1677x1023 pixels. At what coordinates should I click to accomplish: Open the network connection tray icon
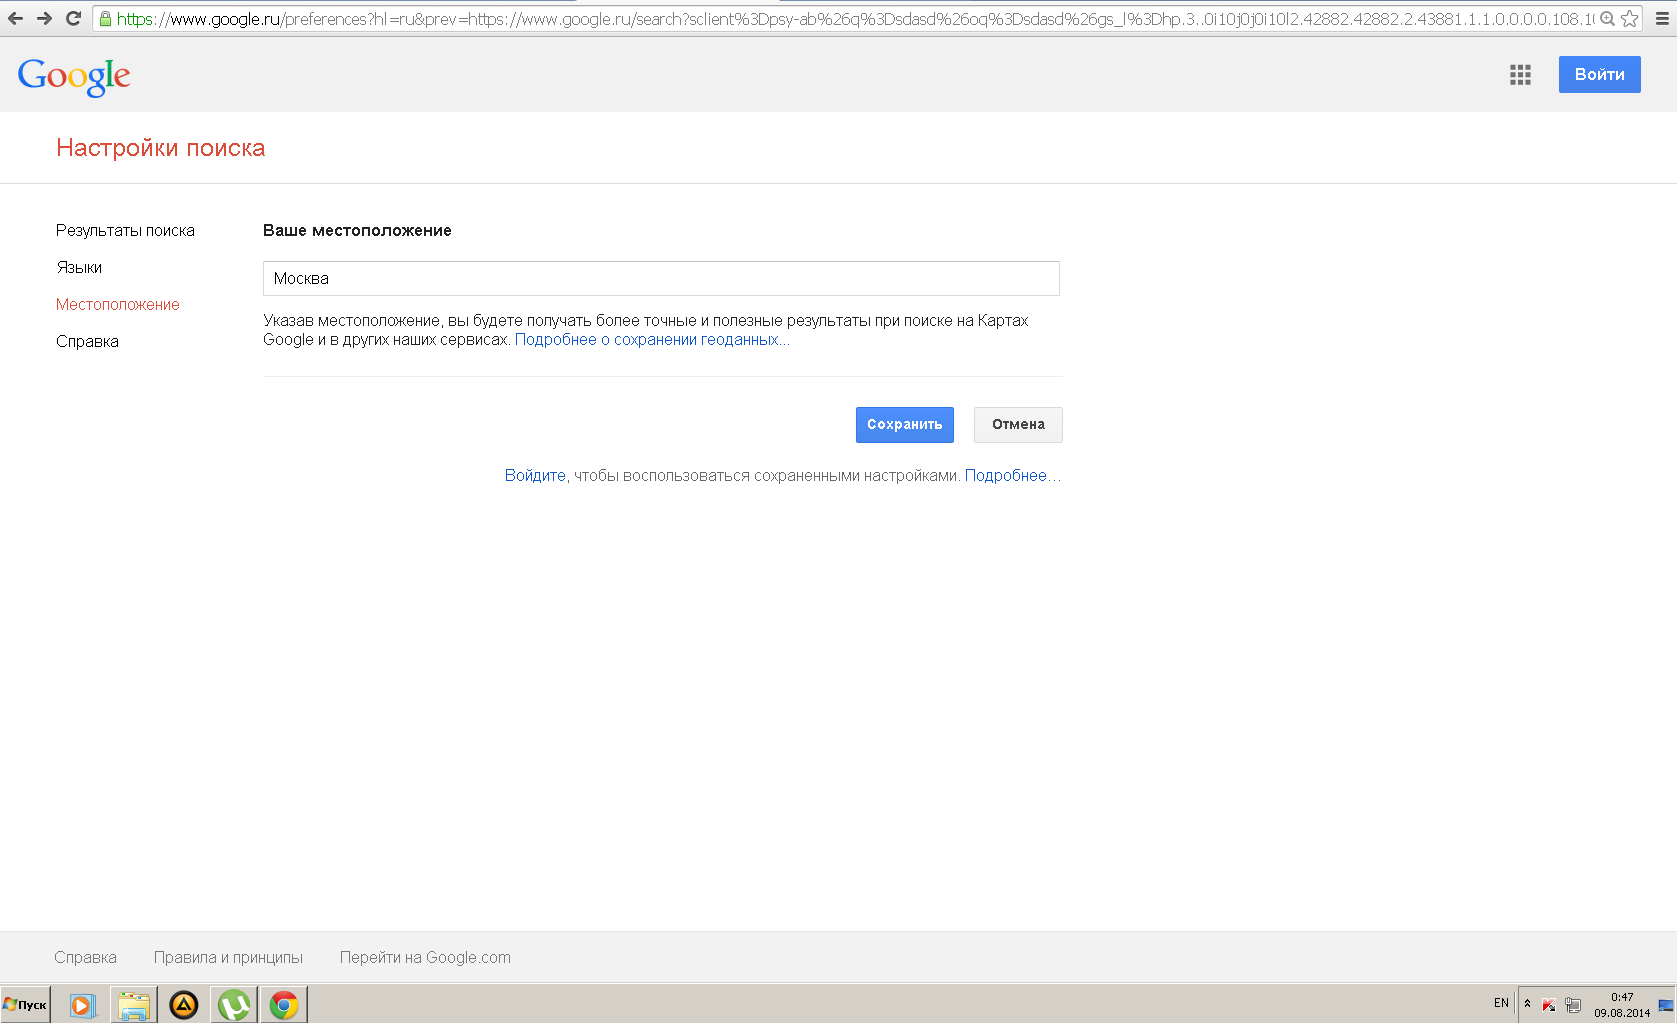point(1573,1004)
